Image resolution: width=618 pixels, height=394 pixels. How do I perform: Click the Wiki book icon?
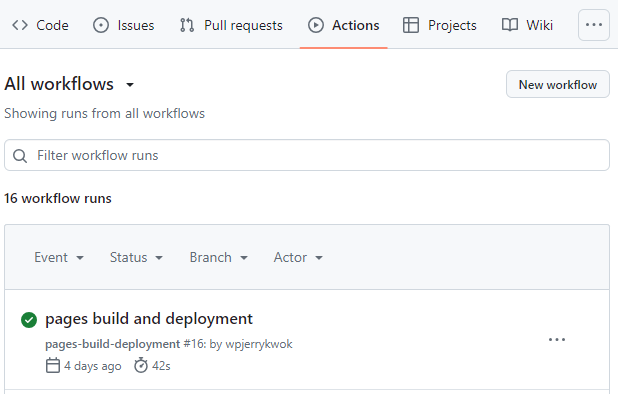point(510,25)
